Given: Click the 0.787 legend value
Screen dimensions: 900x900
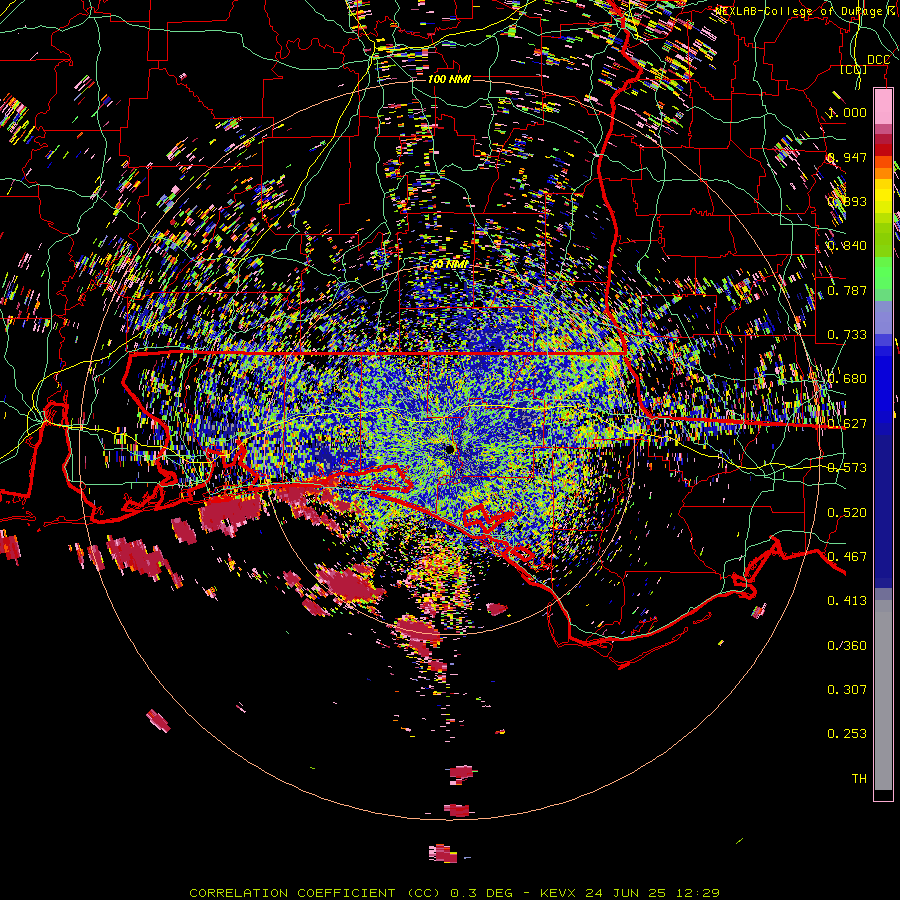Looking at the screenshot, I should click(x=847, y=290).
